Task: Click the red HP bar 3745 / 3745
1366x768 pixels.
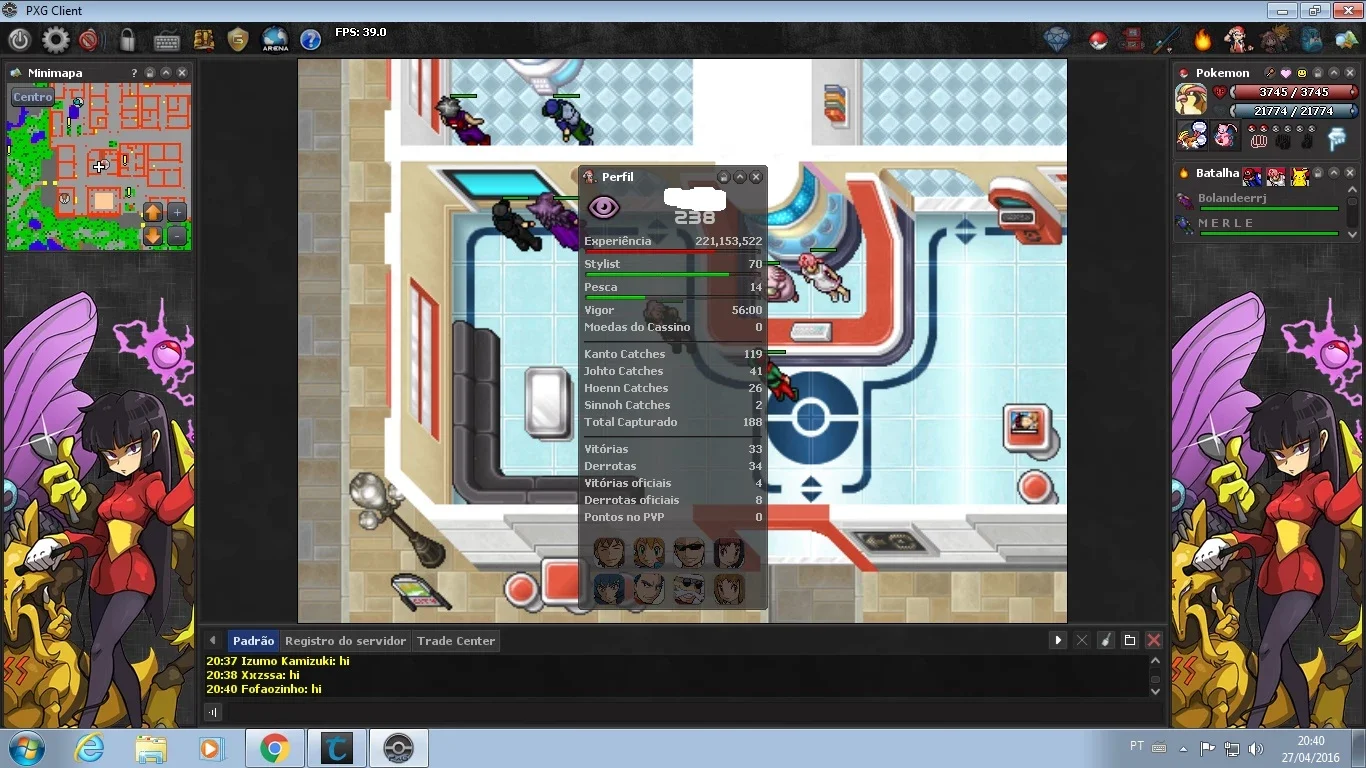Action: [x=1294, y=92]
